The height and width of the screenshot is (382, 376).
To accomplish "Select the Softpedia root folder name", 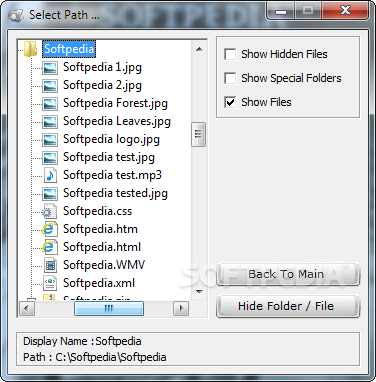I will click(x=69, y=49).
